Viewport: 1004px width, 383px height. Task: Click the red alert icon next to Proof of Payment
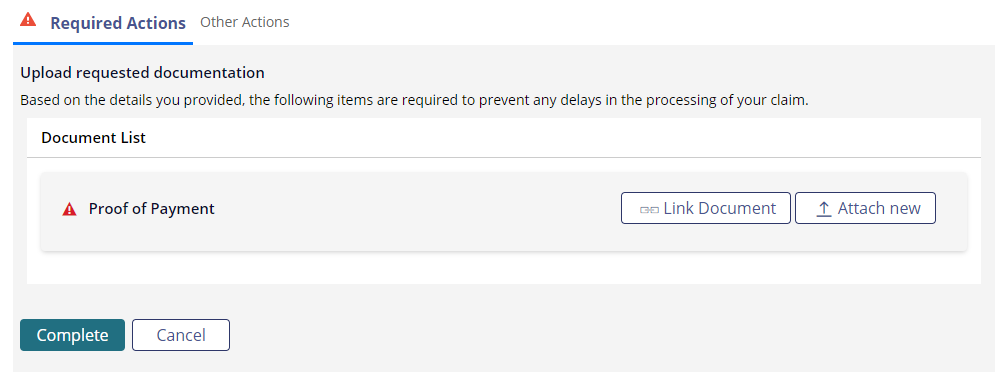point(69,209)
